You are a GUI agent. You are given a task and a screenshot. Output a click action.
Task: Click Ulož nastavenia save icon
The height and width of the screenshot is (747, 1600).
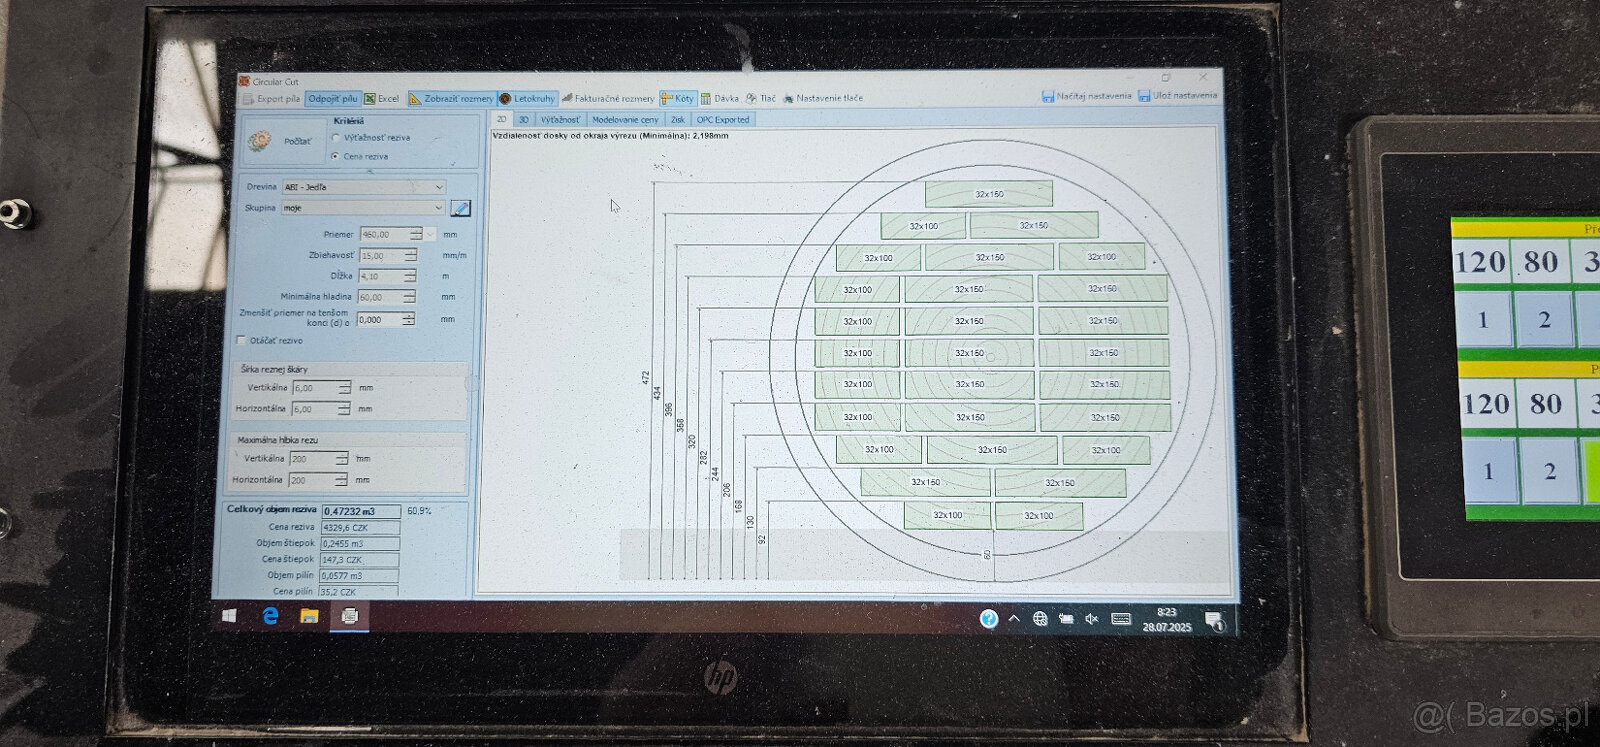point(1144,96)
